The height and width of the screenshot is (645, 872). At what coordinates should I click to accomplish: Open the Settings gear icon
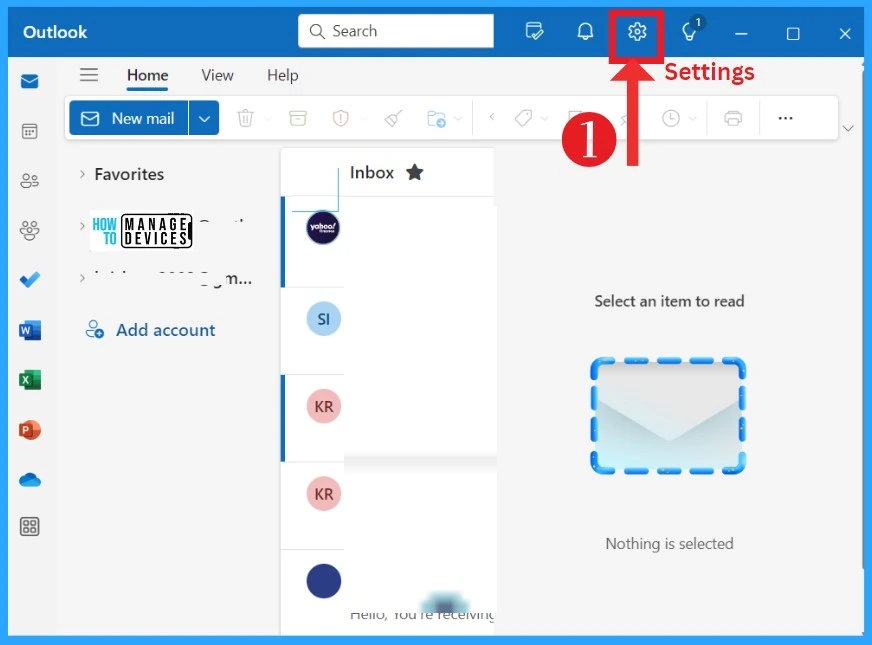click(x=637, y=32)
